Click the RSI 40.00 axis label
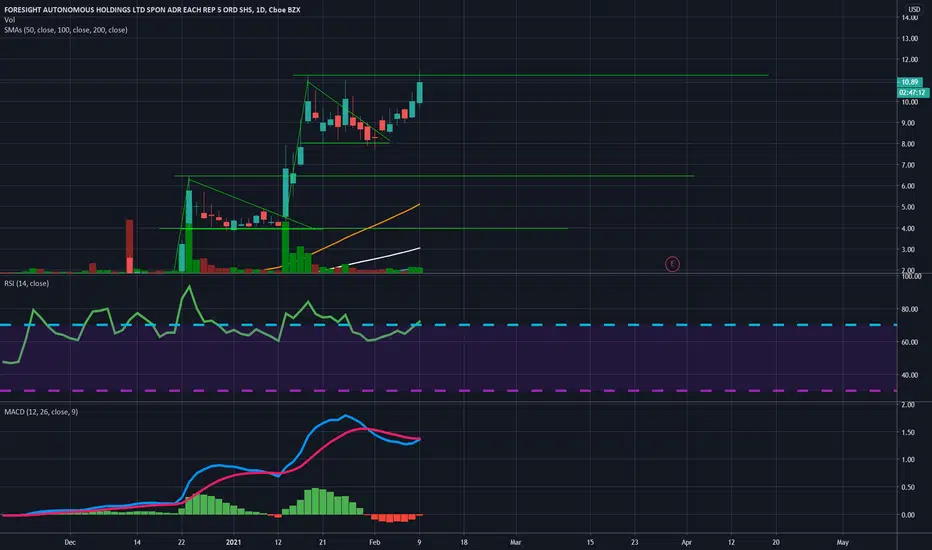The image size is (932, 550). point(909,376)
